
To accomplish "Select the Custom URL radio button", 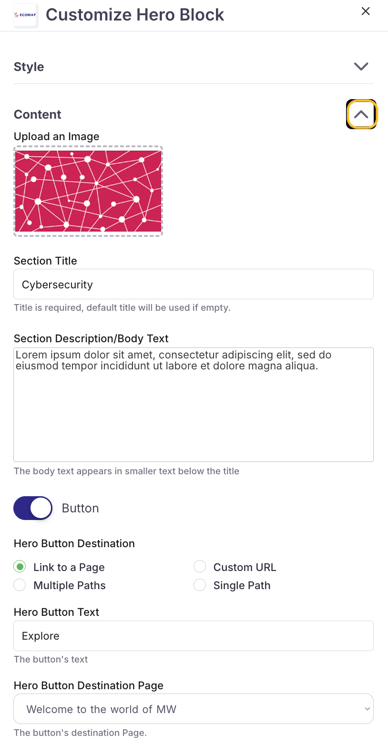I will pos(200,567).
